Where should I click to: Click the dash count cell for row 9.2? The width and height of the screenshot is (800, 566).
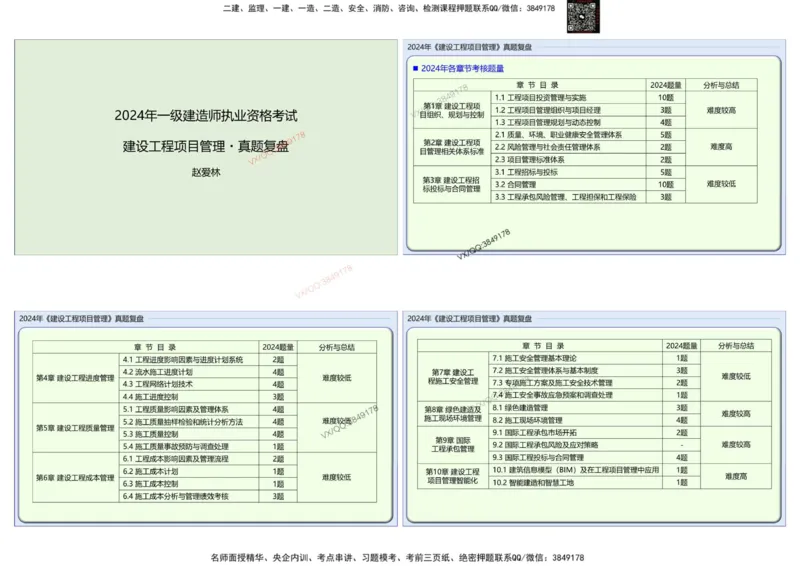click(x=682, y=445)
